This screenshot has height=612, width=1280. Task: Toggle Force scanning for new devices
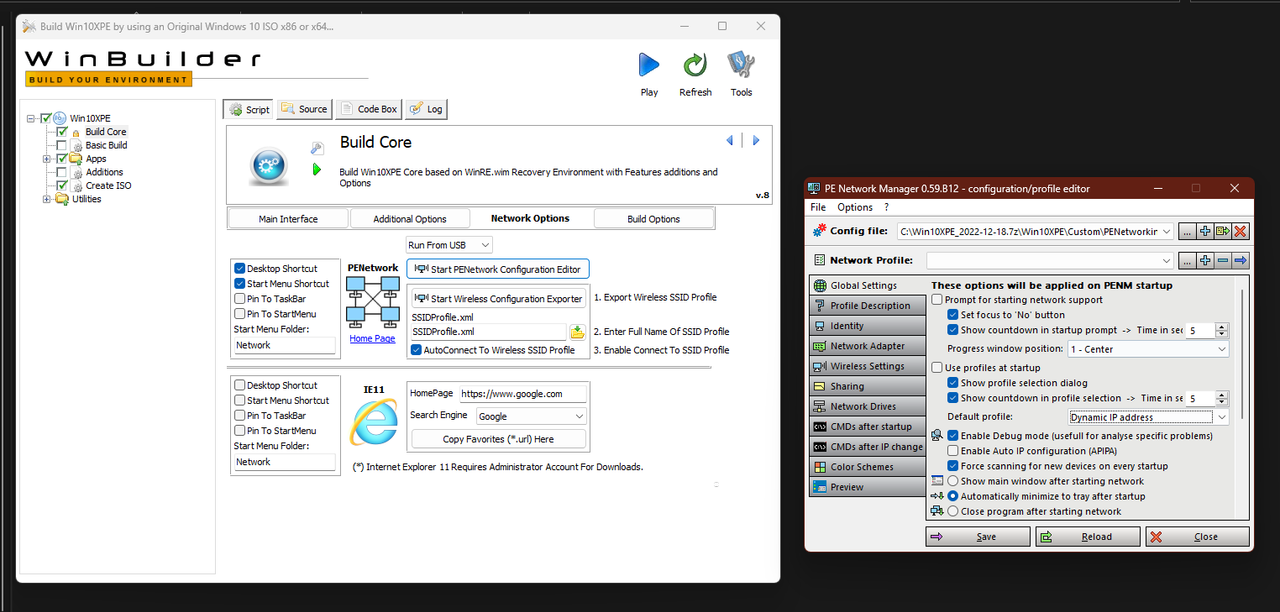click(953, 466)
